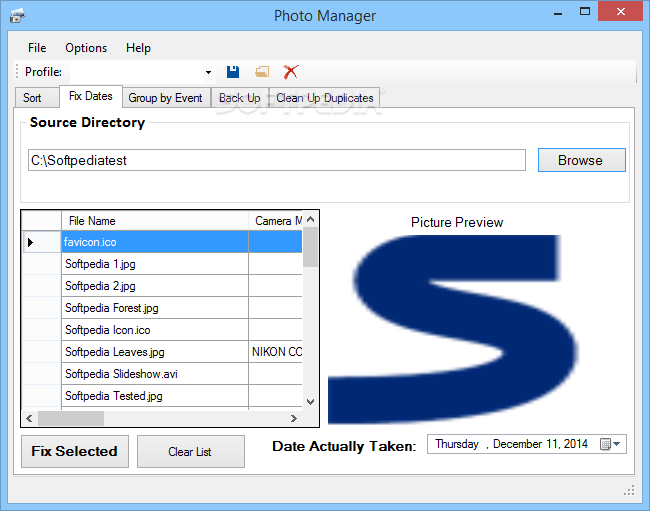Click the NIKON camera cell
Image resolution: width=650 pixels, height=511 pixels.
276,351
